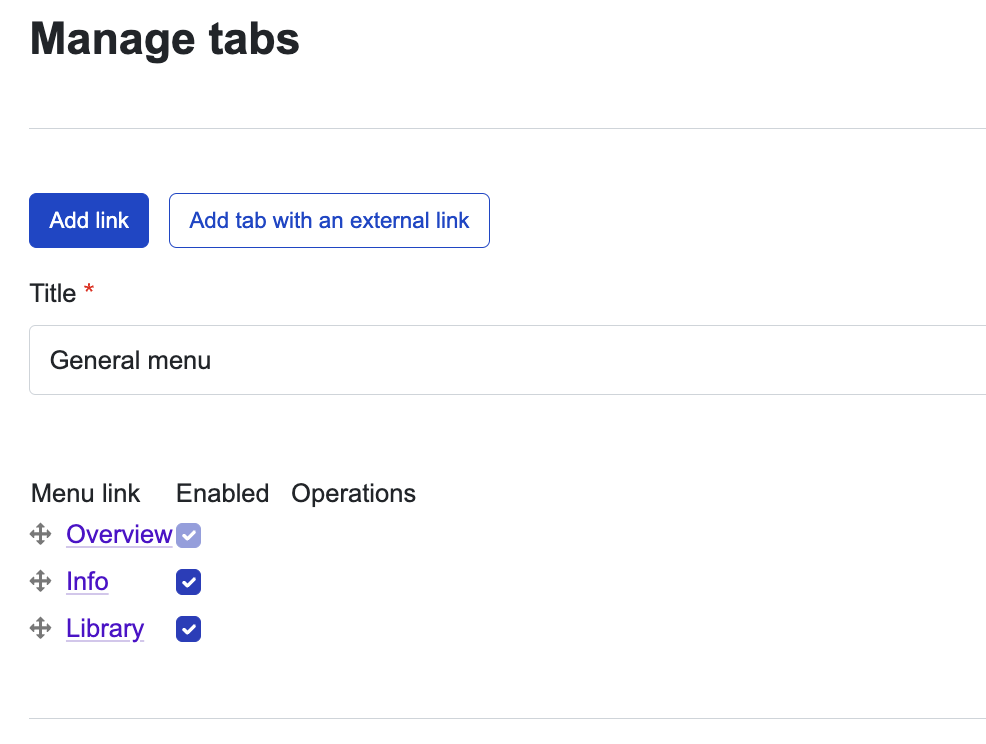
Task: Click the Title field label
Action: coord(52,293)
